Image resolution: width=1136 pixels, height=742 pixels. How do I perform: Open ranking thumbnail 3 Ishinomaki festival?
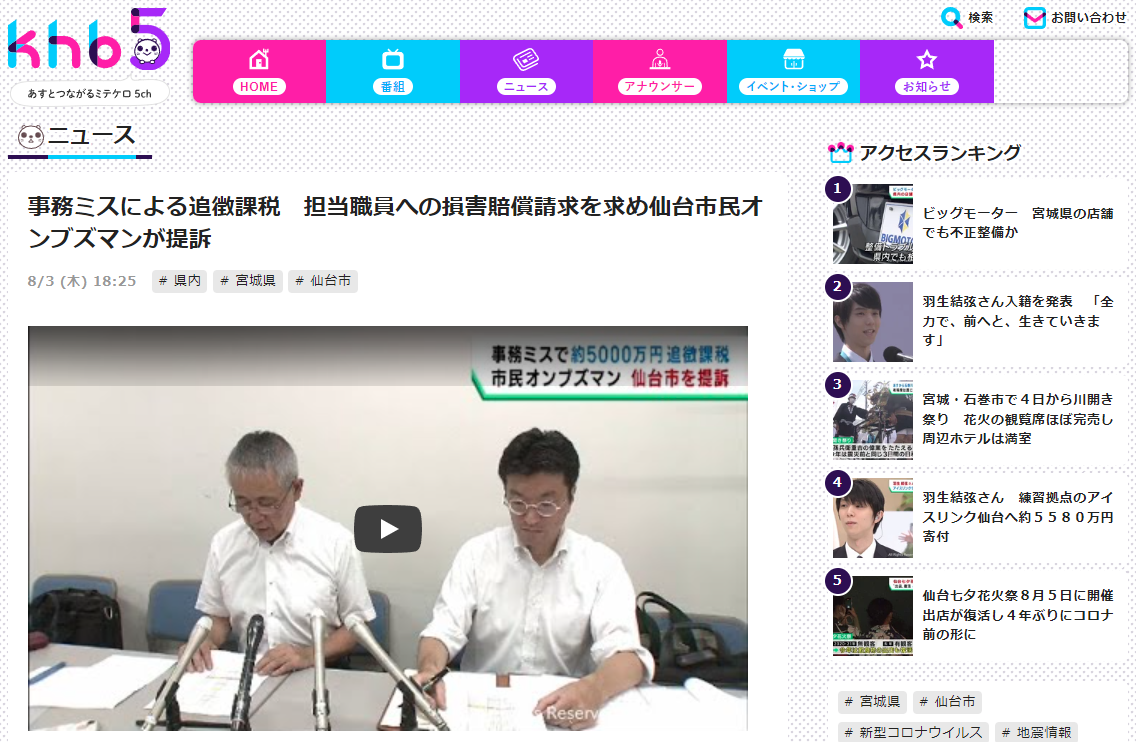coord(872,420)
